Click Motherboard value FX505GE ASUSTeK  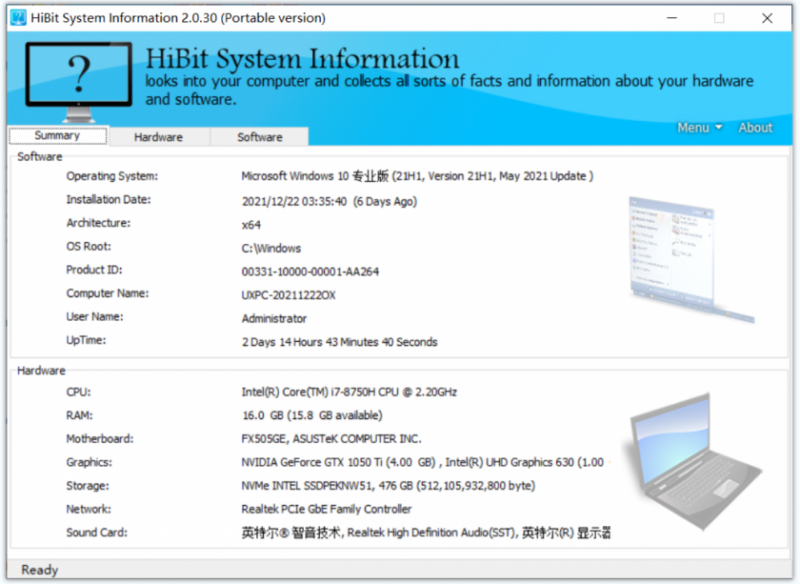[x=331, y=439]
